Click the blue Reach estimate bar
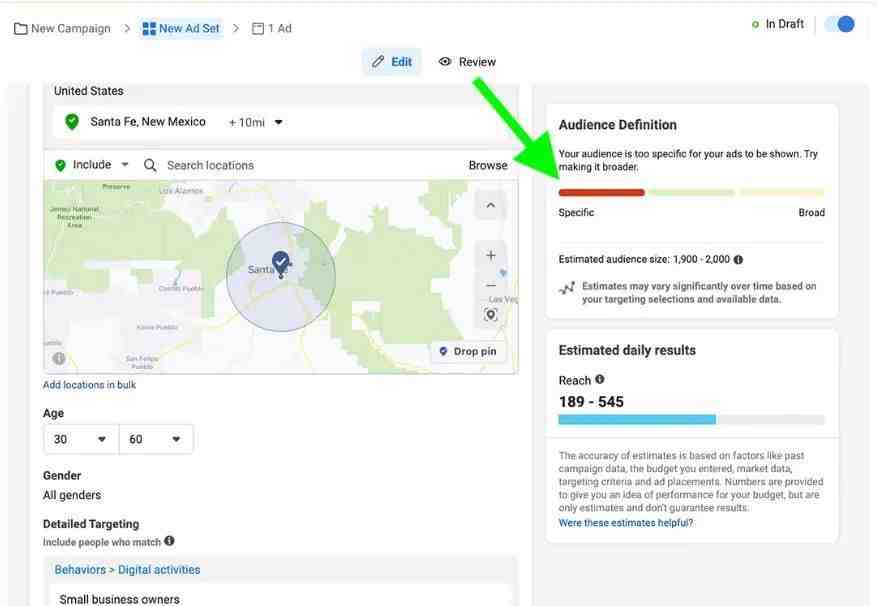The image size is (878, 606). tap(637, 419)
